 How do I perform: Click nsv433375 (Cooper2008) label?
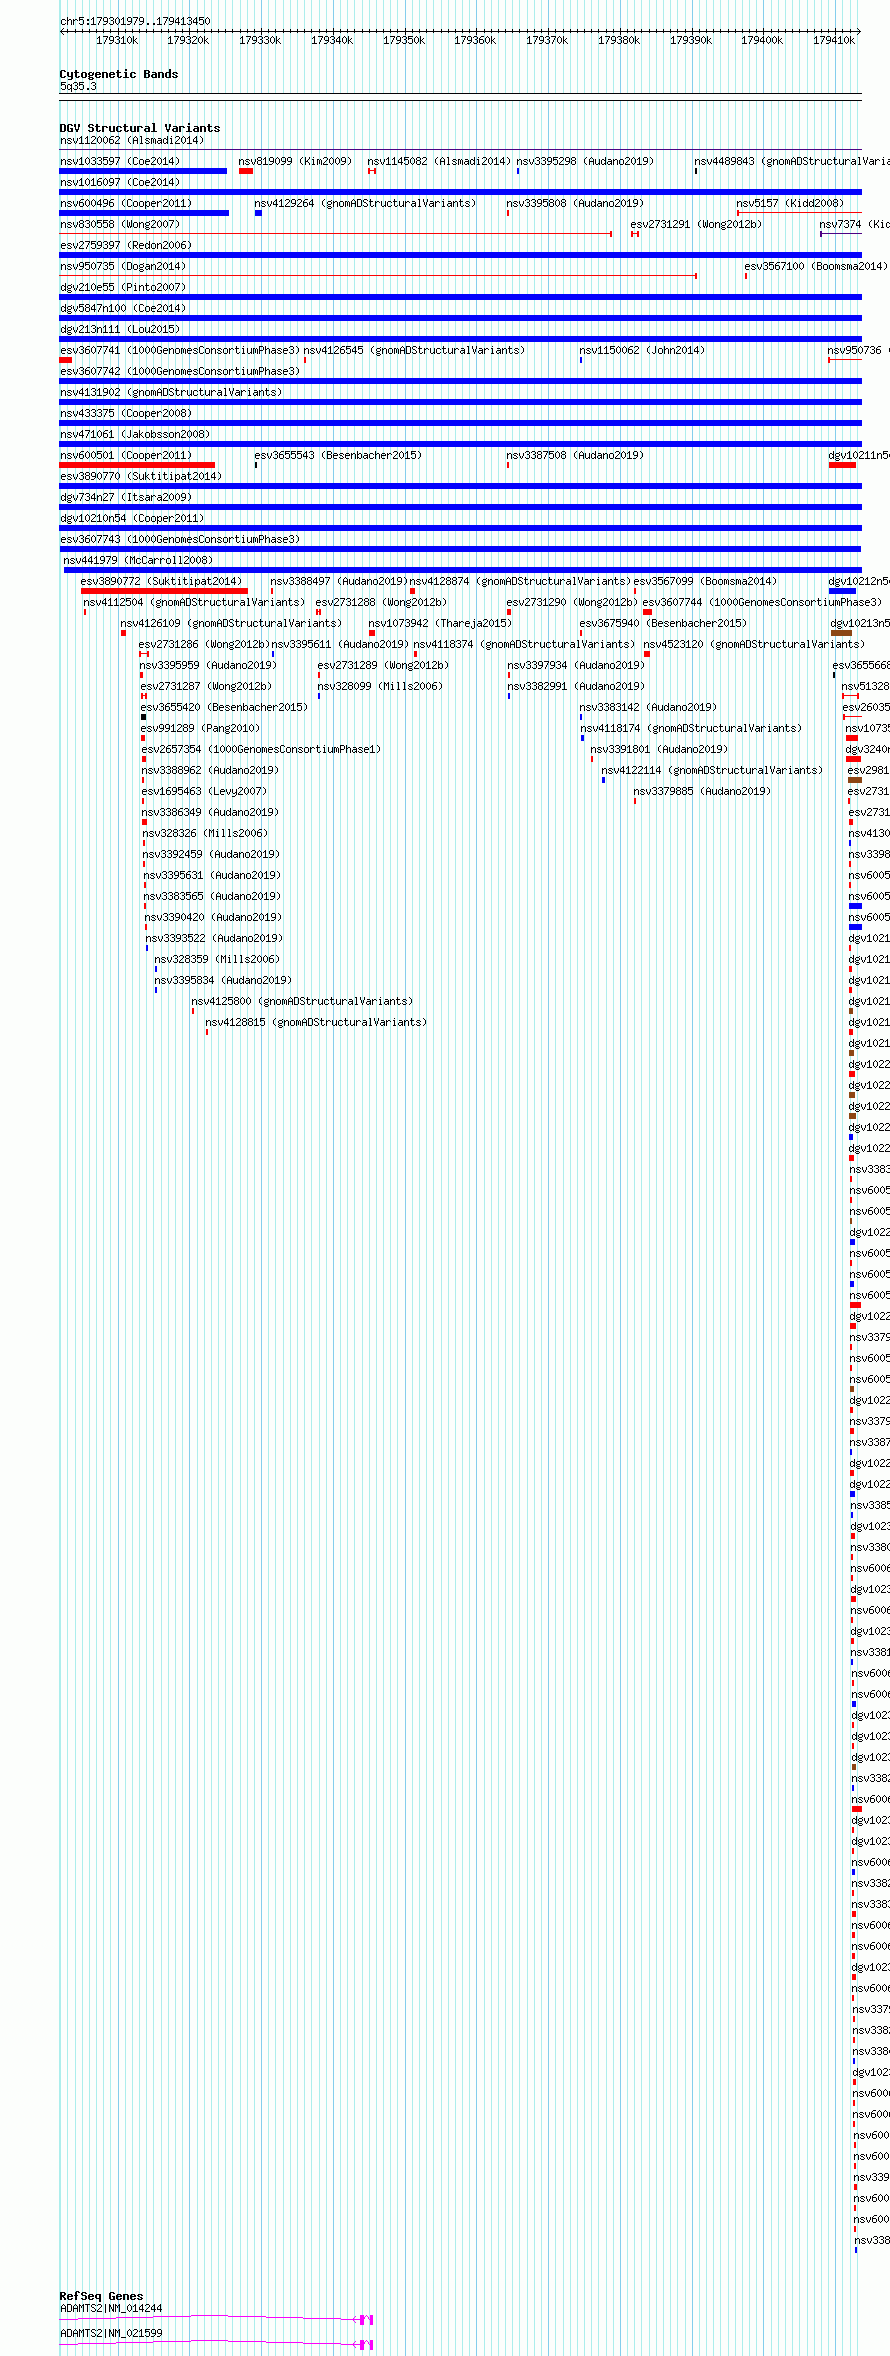pos(126,414)
